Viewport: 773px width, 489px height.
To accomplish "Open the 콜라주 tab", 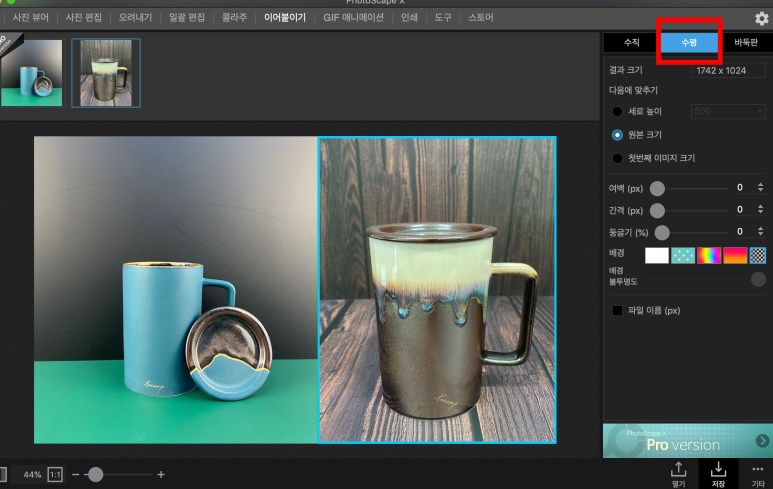I will point(234,18).
